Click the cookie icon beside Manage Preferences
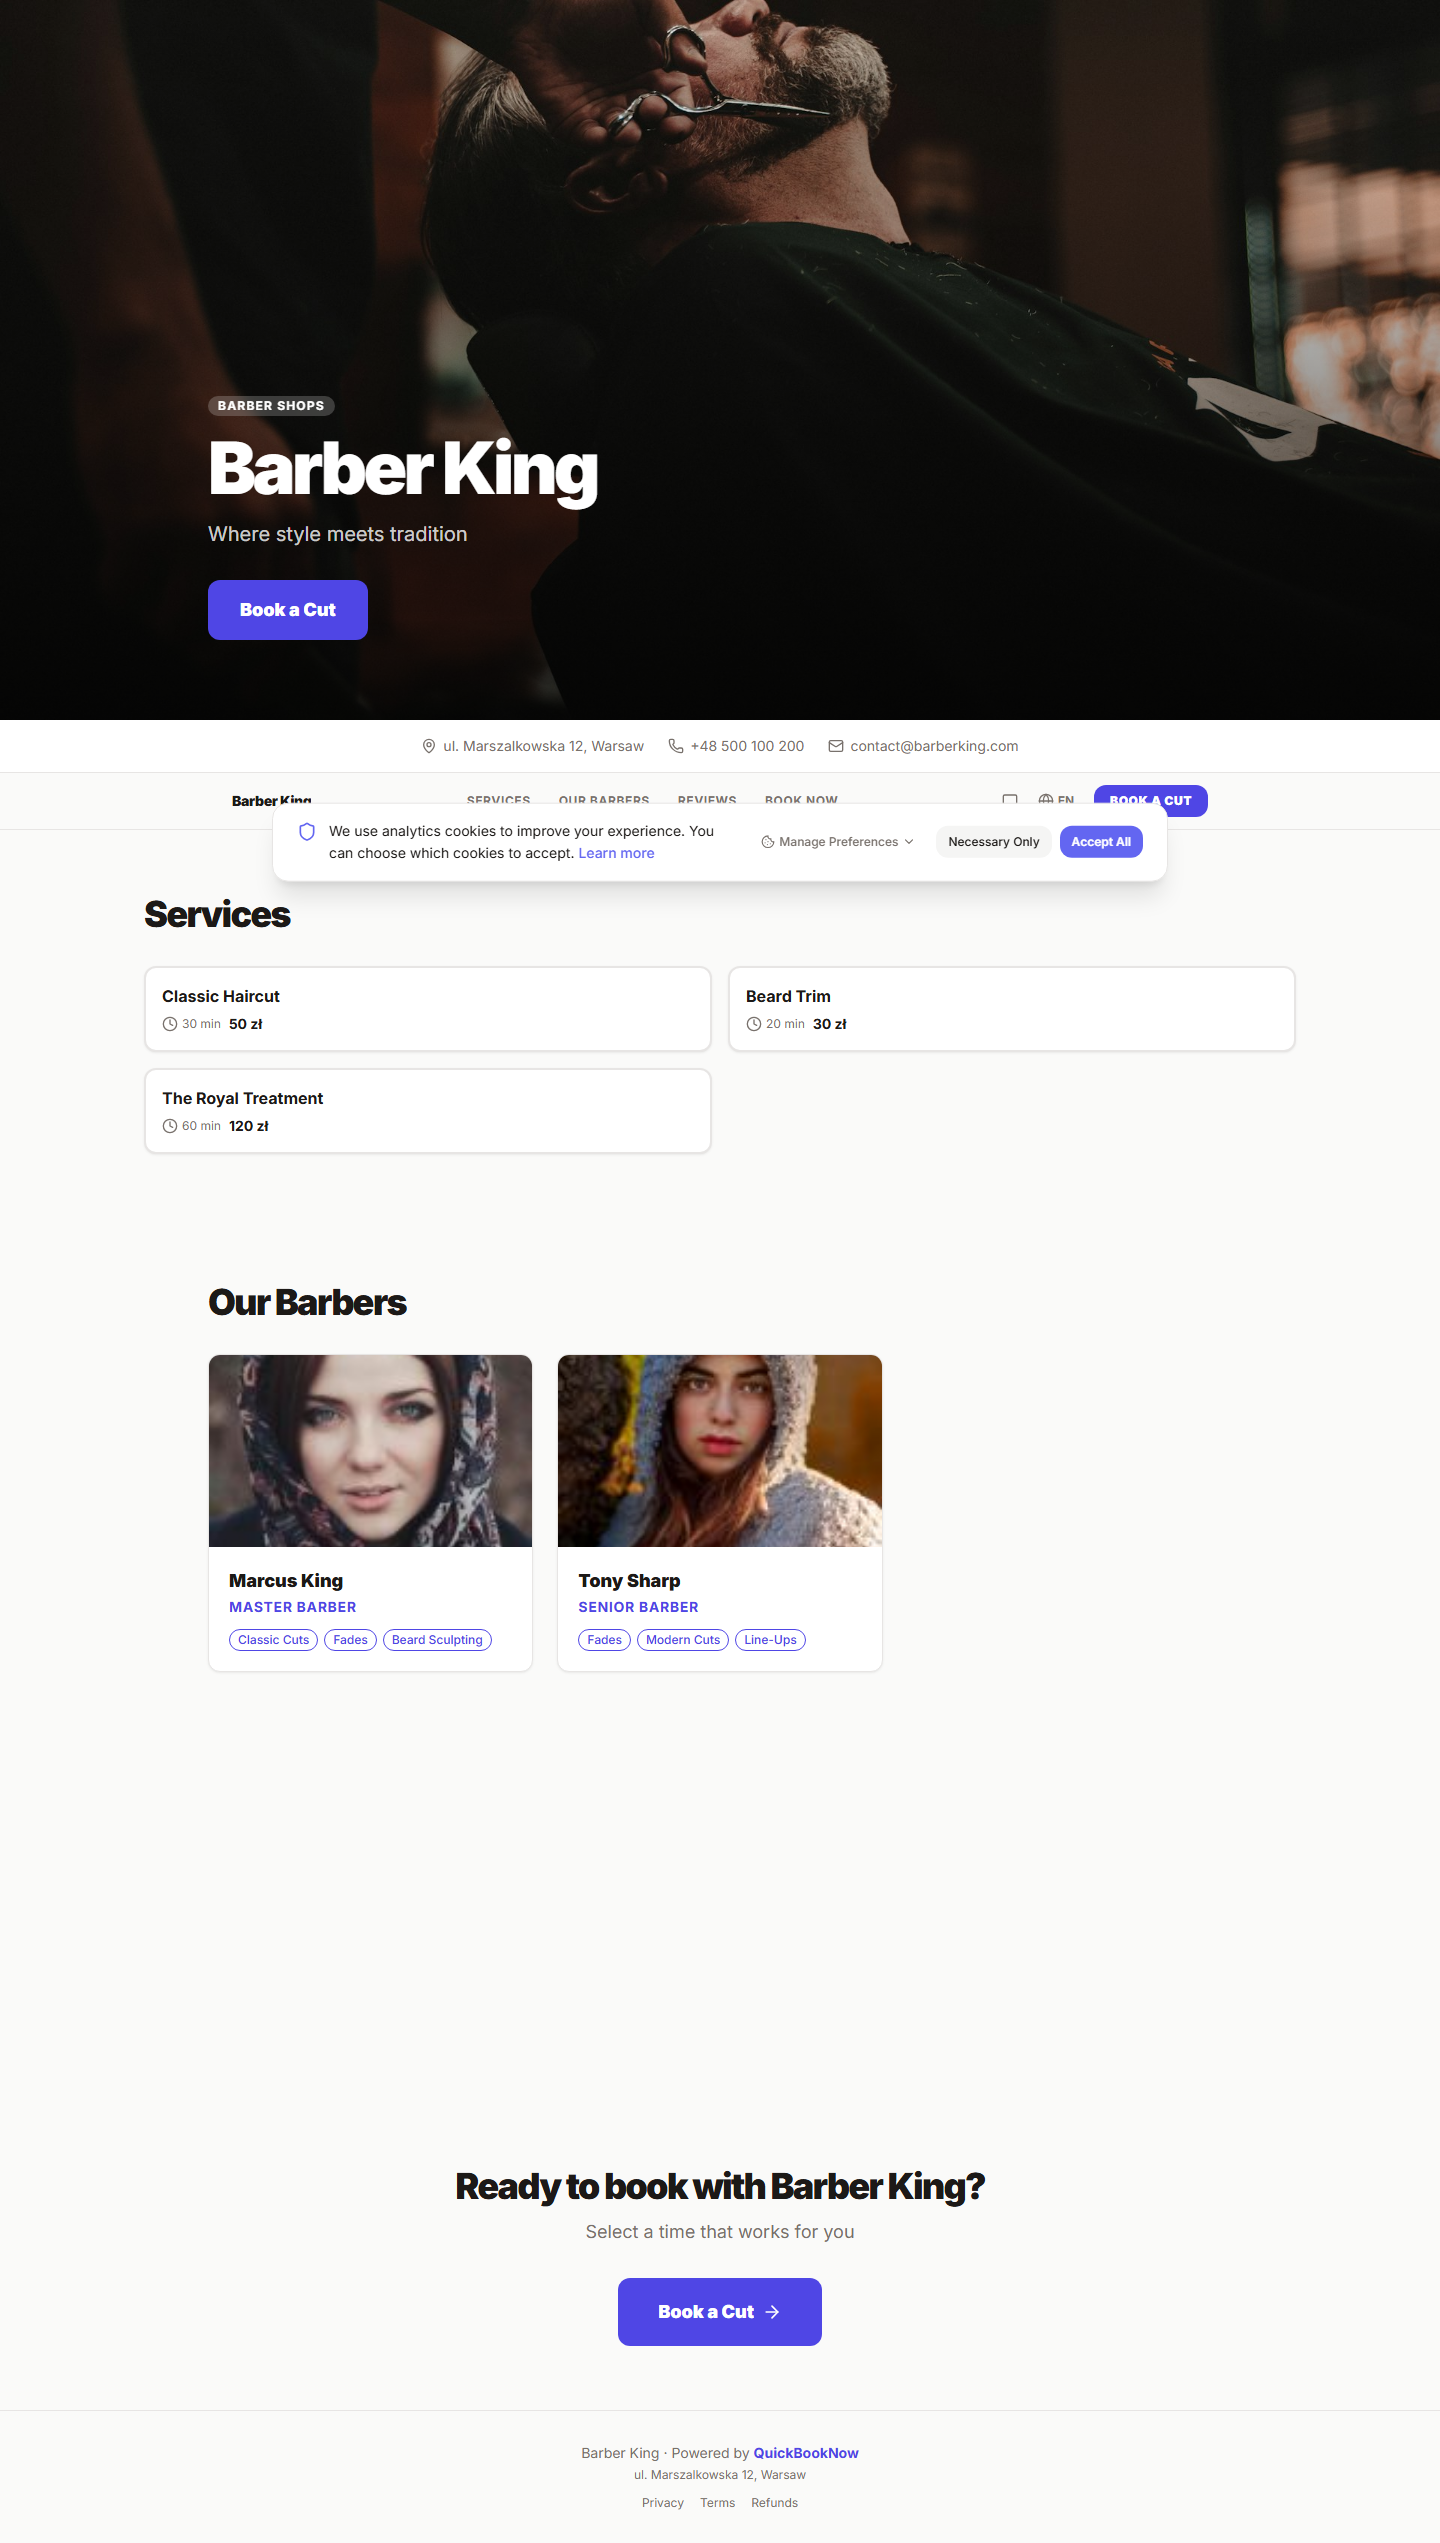 [768, 842]
